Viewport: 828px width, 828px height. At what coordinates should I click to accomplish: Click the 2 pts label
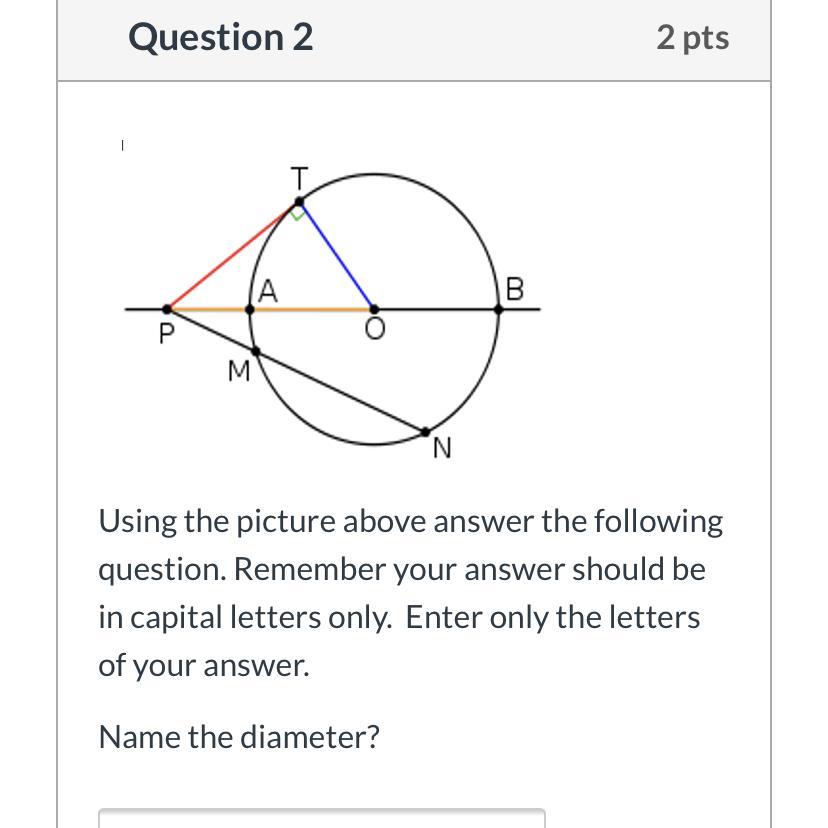click(x=692, y=38)
